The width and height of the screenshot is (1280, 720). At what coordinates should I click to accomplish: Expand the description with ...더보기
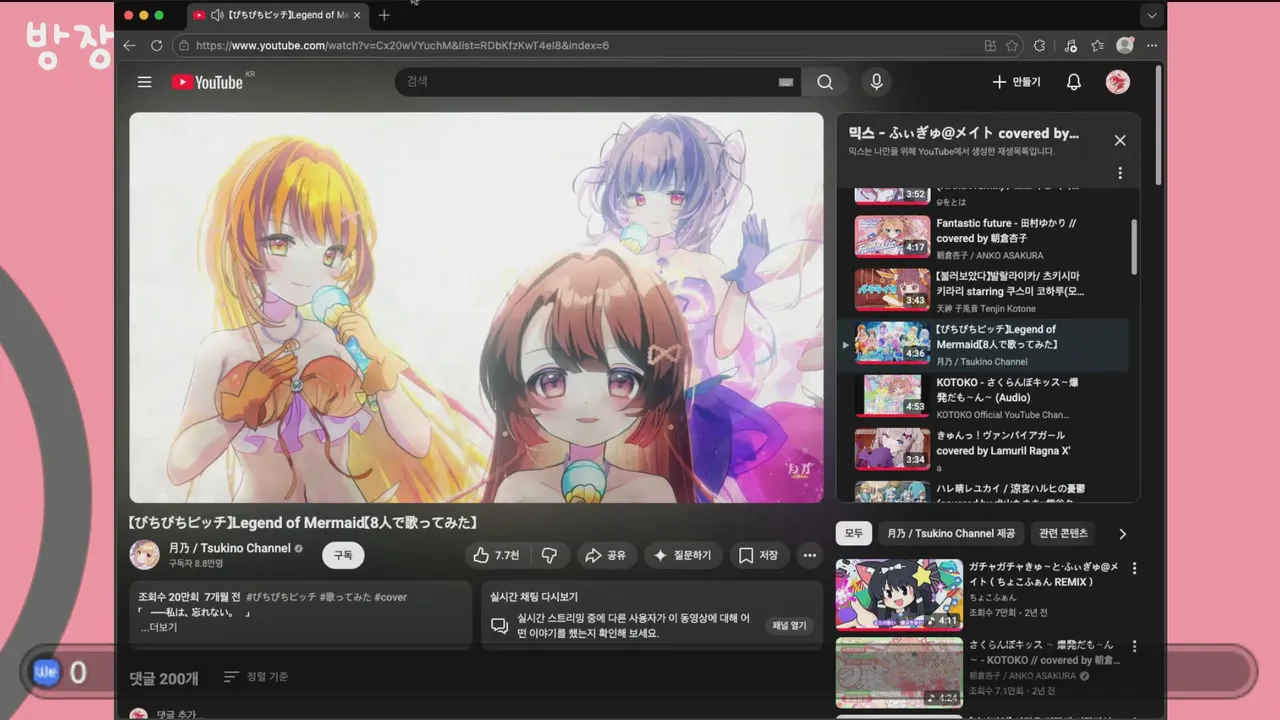tap(159, 627)
